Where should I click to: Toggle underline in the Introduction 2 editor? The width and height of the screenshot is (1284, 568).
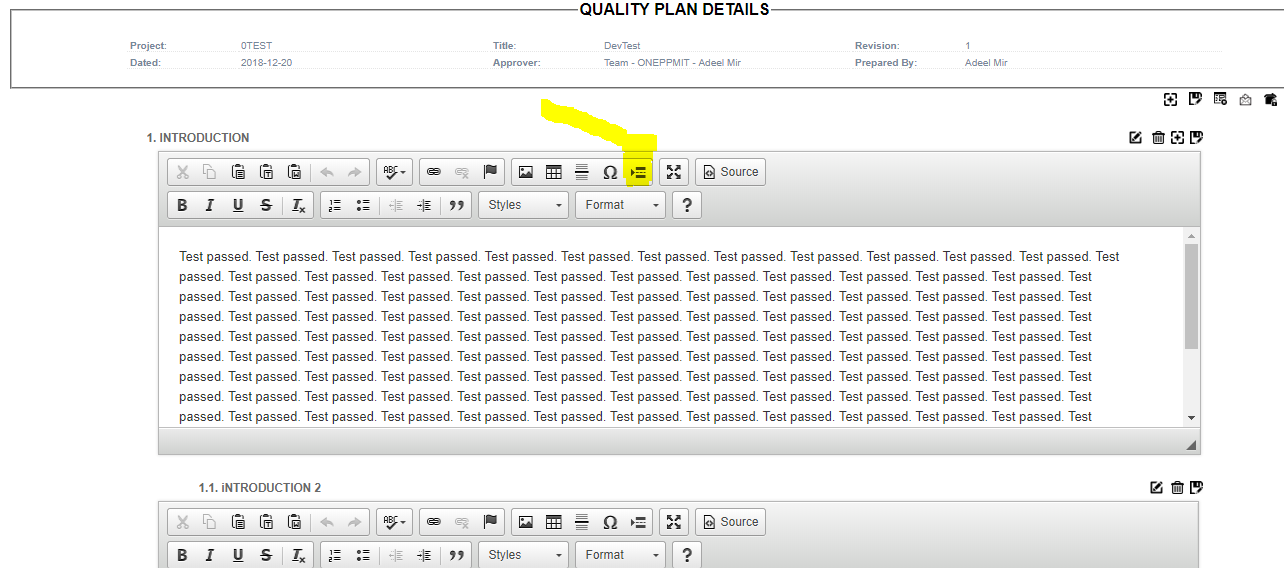pos(238,555)
